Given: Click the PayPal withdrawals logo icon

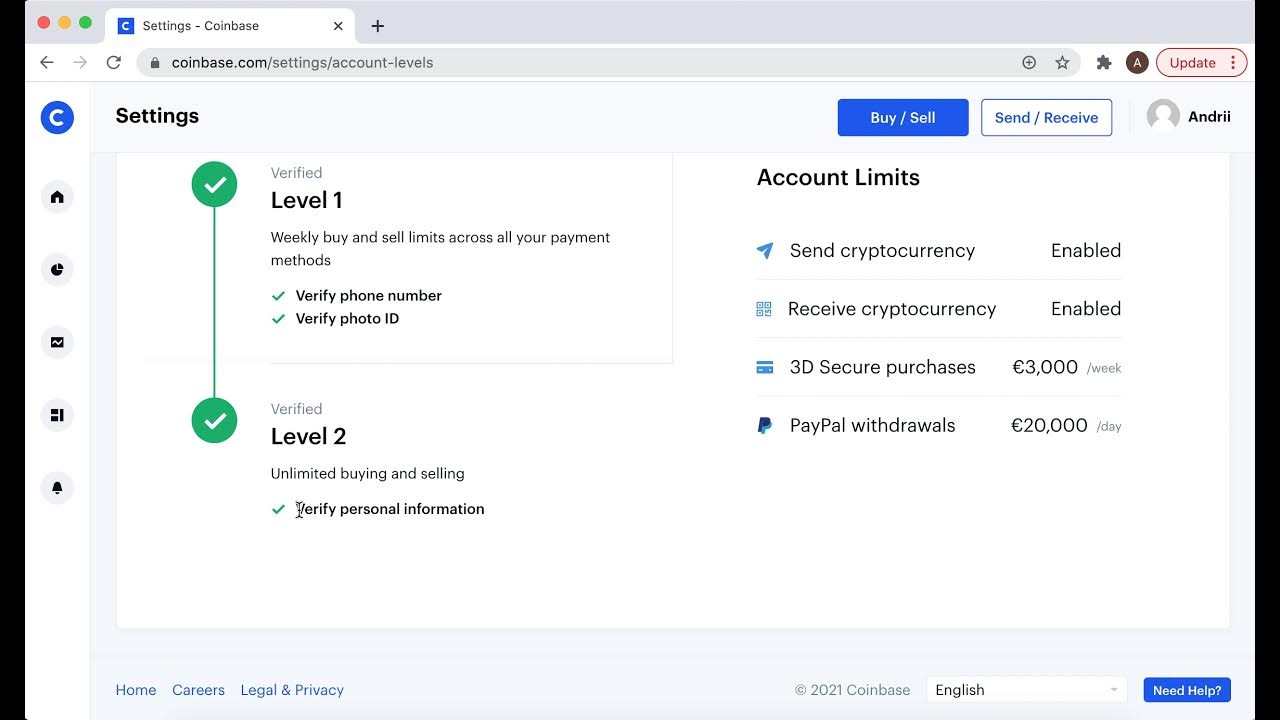Looking at the screenshot, I should [764, 425].
